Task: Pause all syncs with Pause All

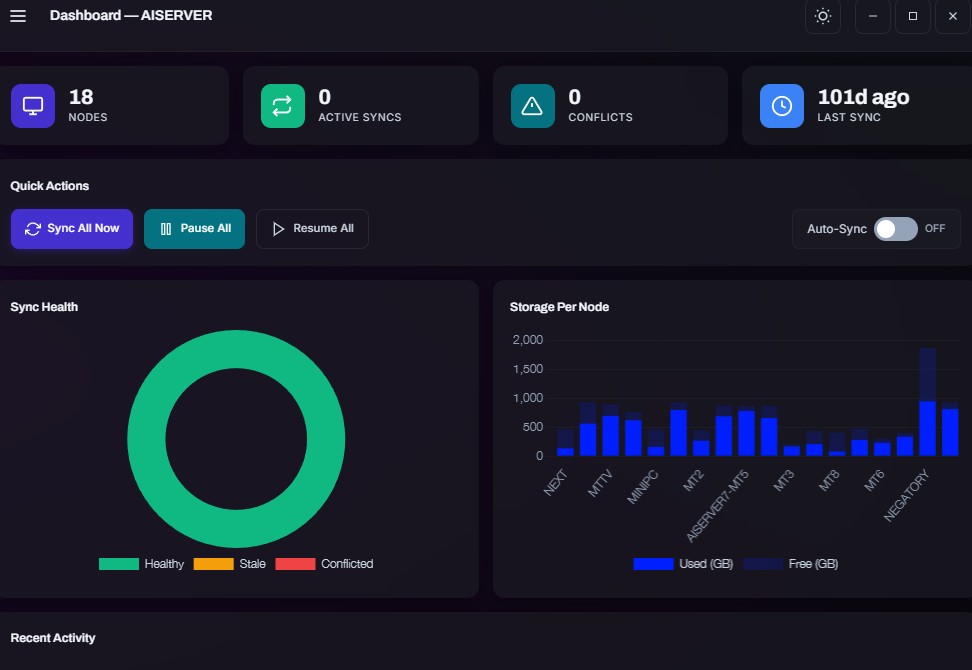Action: click(194, 229)
